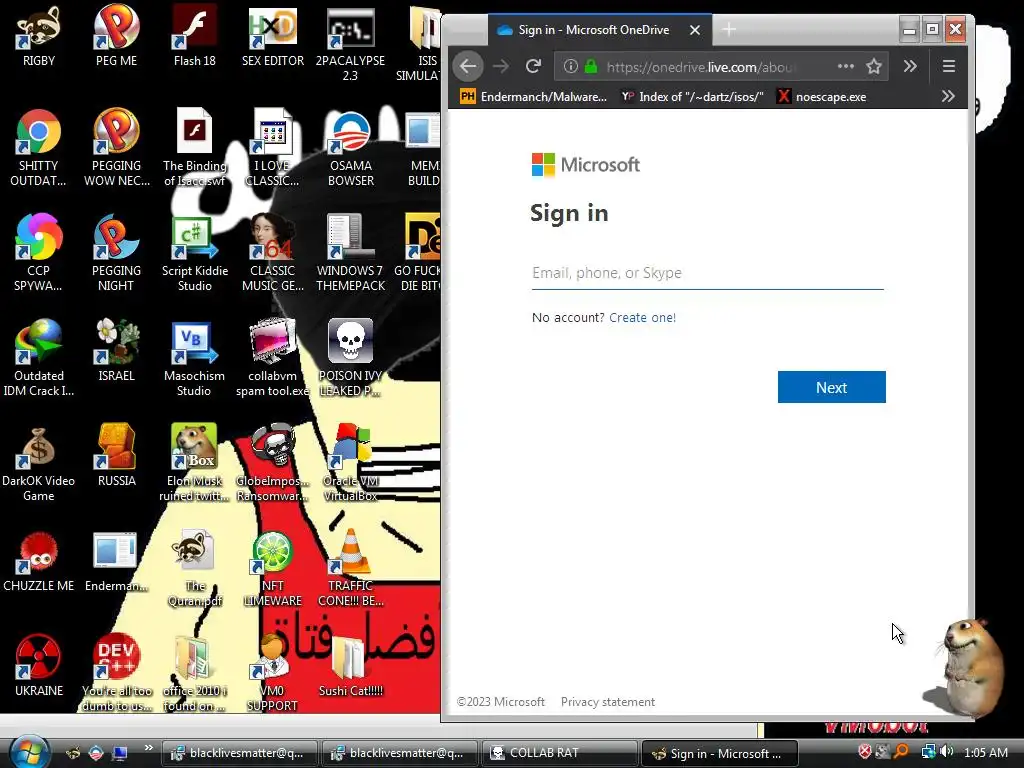Switch to first blacklivesmatter@q... taskbar window
Viewport: 1024px width, 768px height.
238,753
